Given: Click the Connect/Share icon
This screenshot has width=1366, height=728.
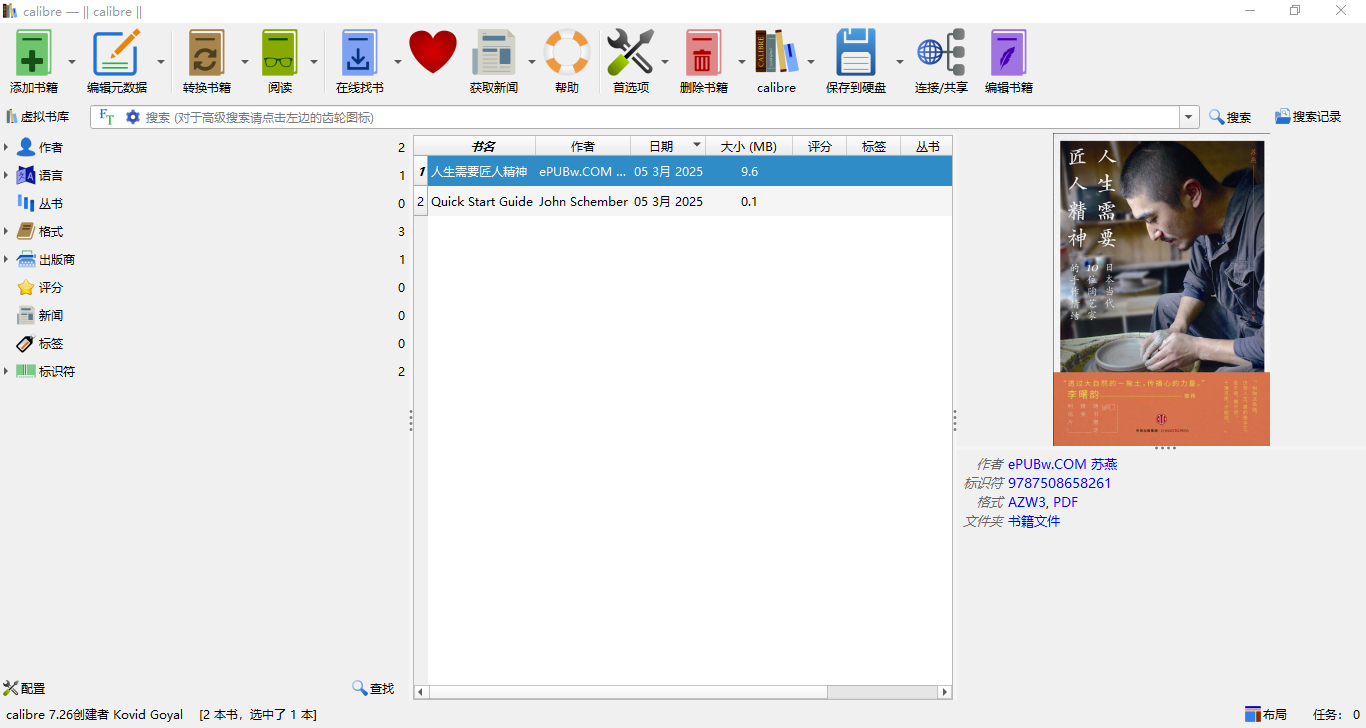Looking at the screenshot, I should tap(940, 53).
